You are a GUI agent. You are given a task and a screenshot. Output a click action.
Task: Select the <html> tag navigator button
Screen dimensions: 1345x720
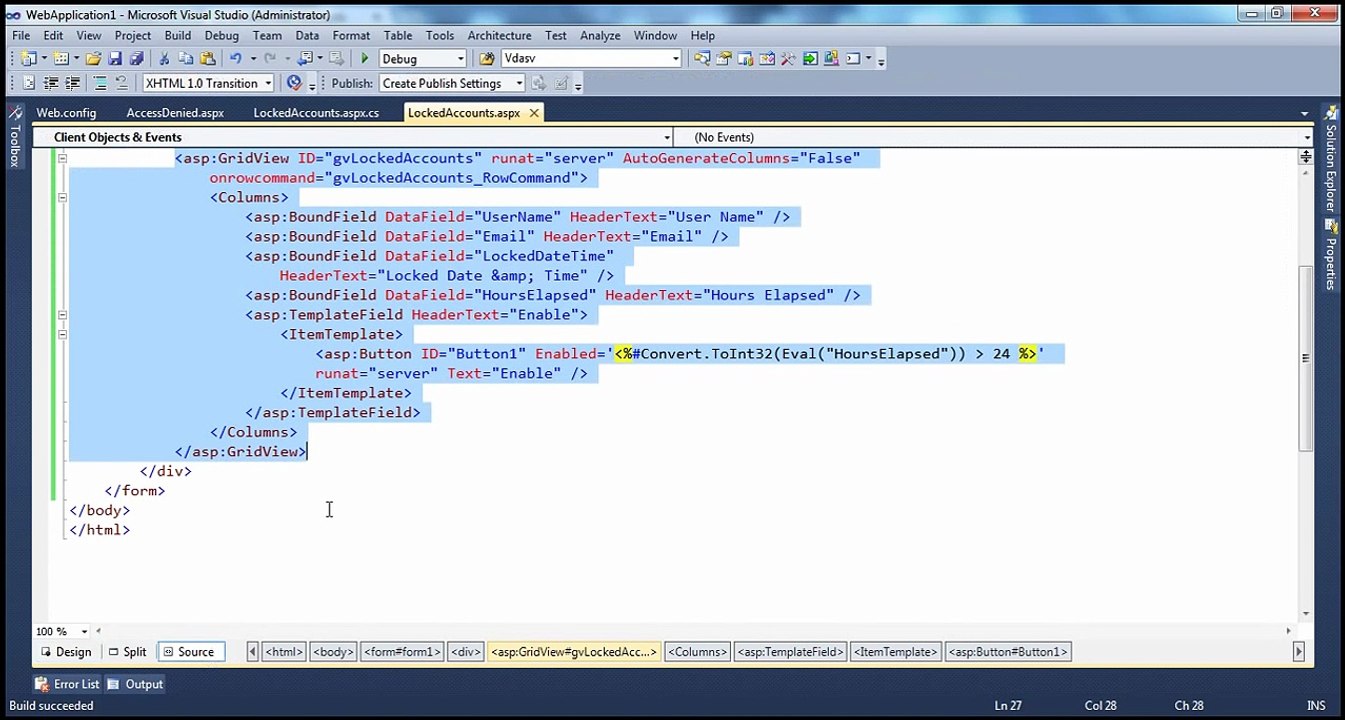(x=284, y=652)
